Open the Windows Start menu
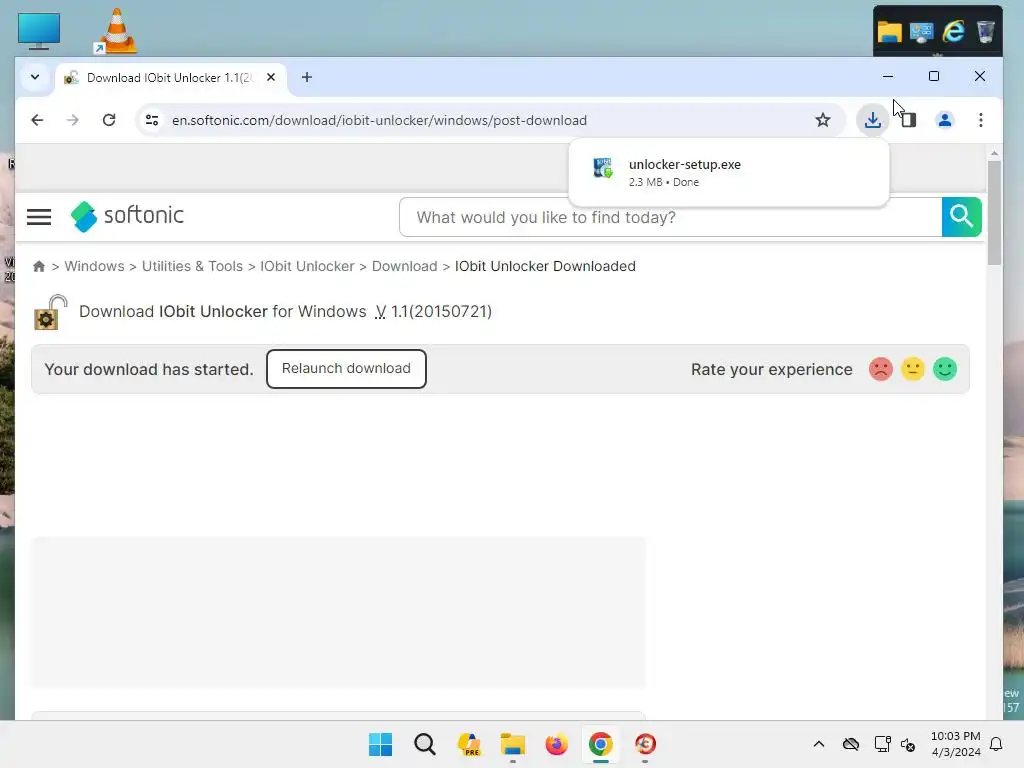 380,744
